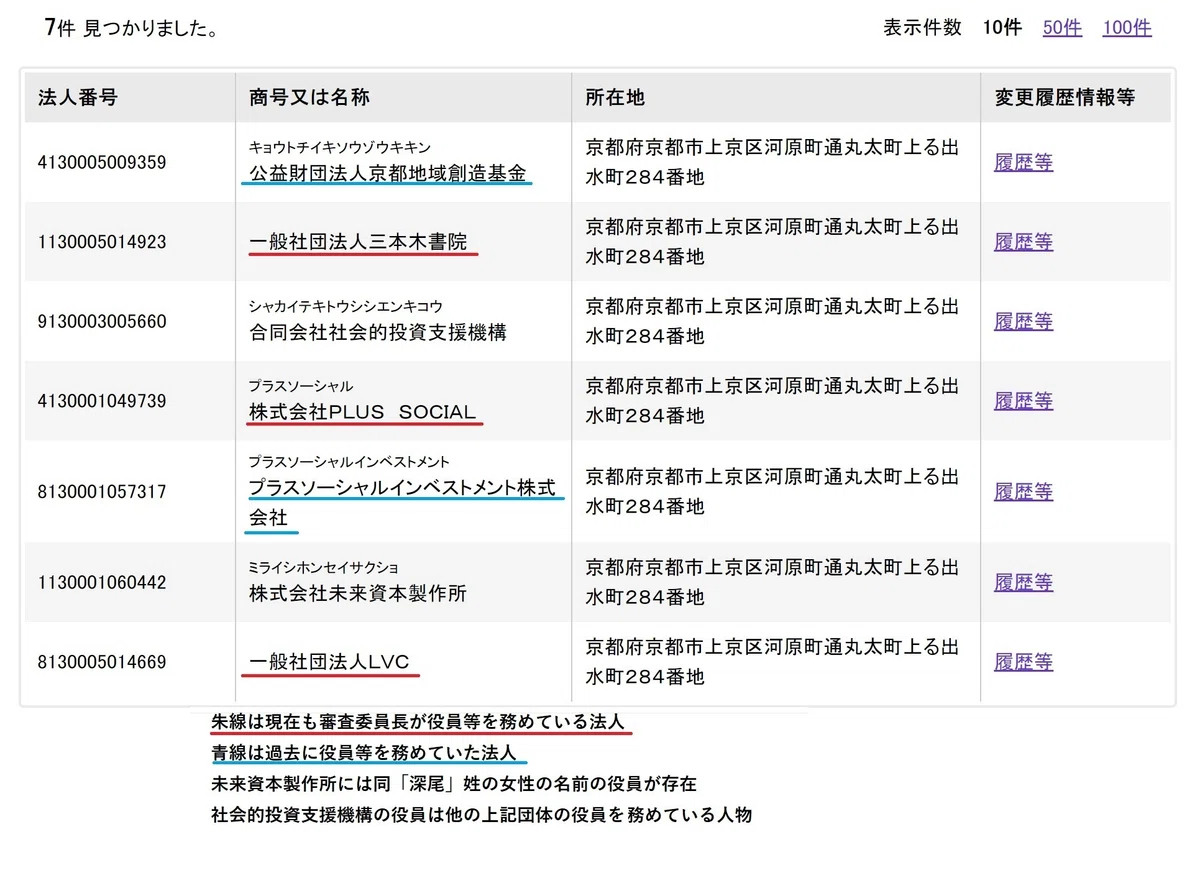This screenshot has width=1200, height=886.
Task: Click the note about 未来資本製作所 officer 深尾
Action: point(454,783)
